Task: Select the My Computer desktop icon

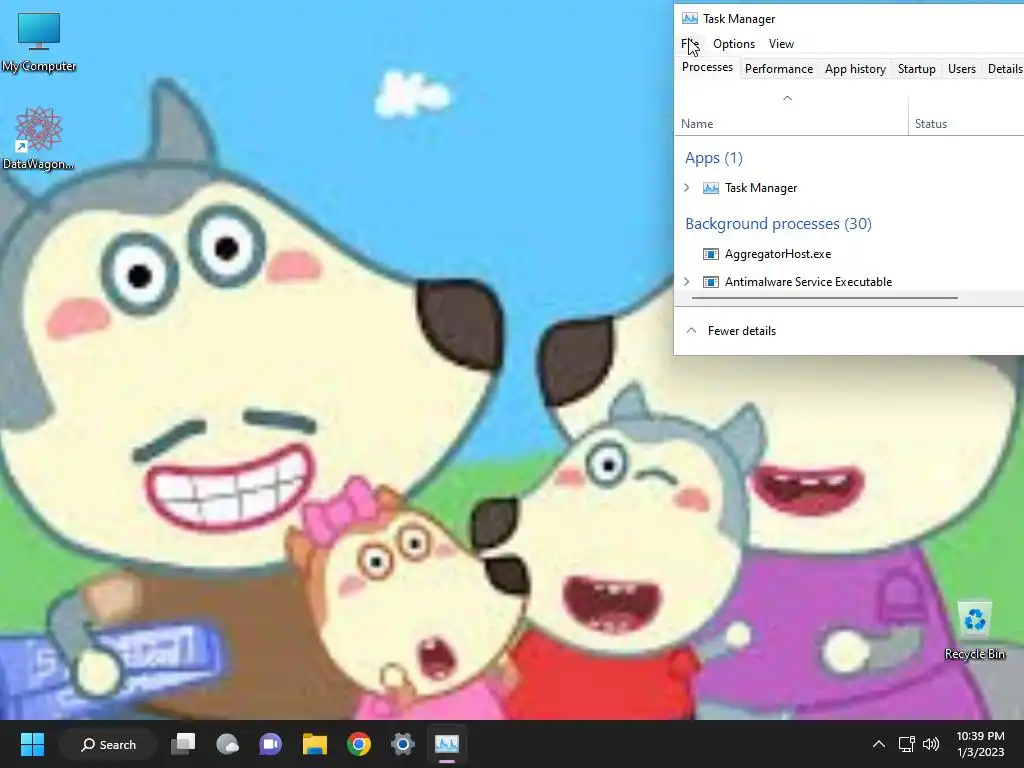Action: (x=39, y=42)
